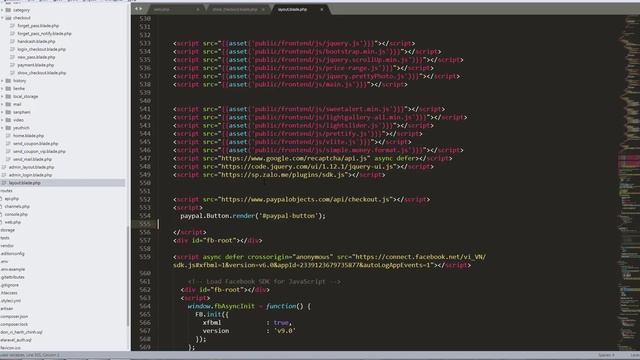Expand the sanpham folder arrow
Screen dimensions: 640x360
click(2, 112)
